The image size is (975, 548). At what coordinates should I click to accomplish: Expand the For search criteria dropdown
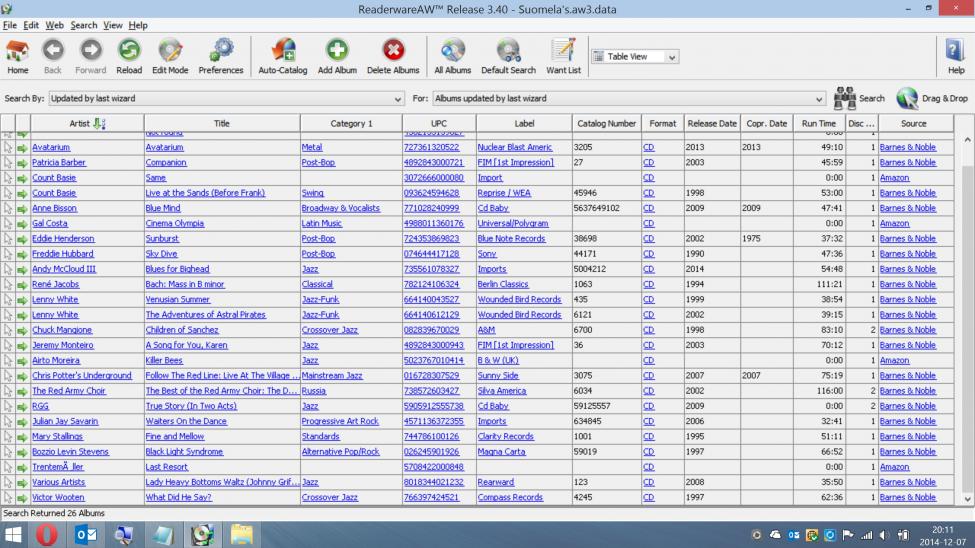point(820,99)
